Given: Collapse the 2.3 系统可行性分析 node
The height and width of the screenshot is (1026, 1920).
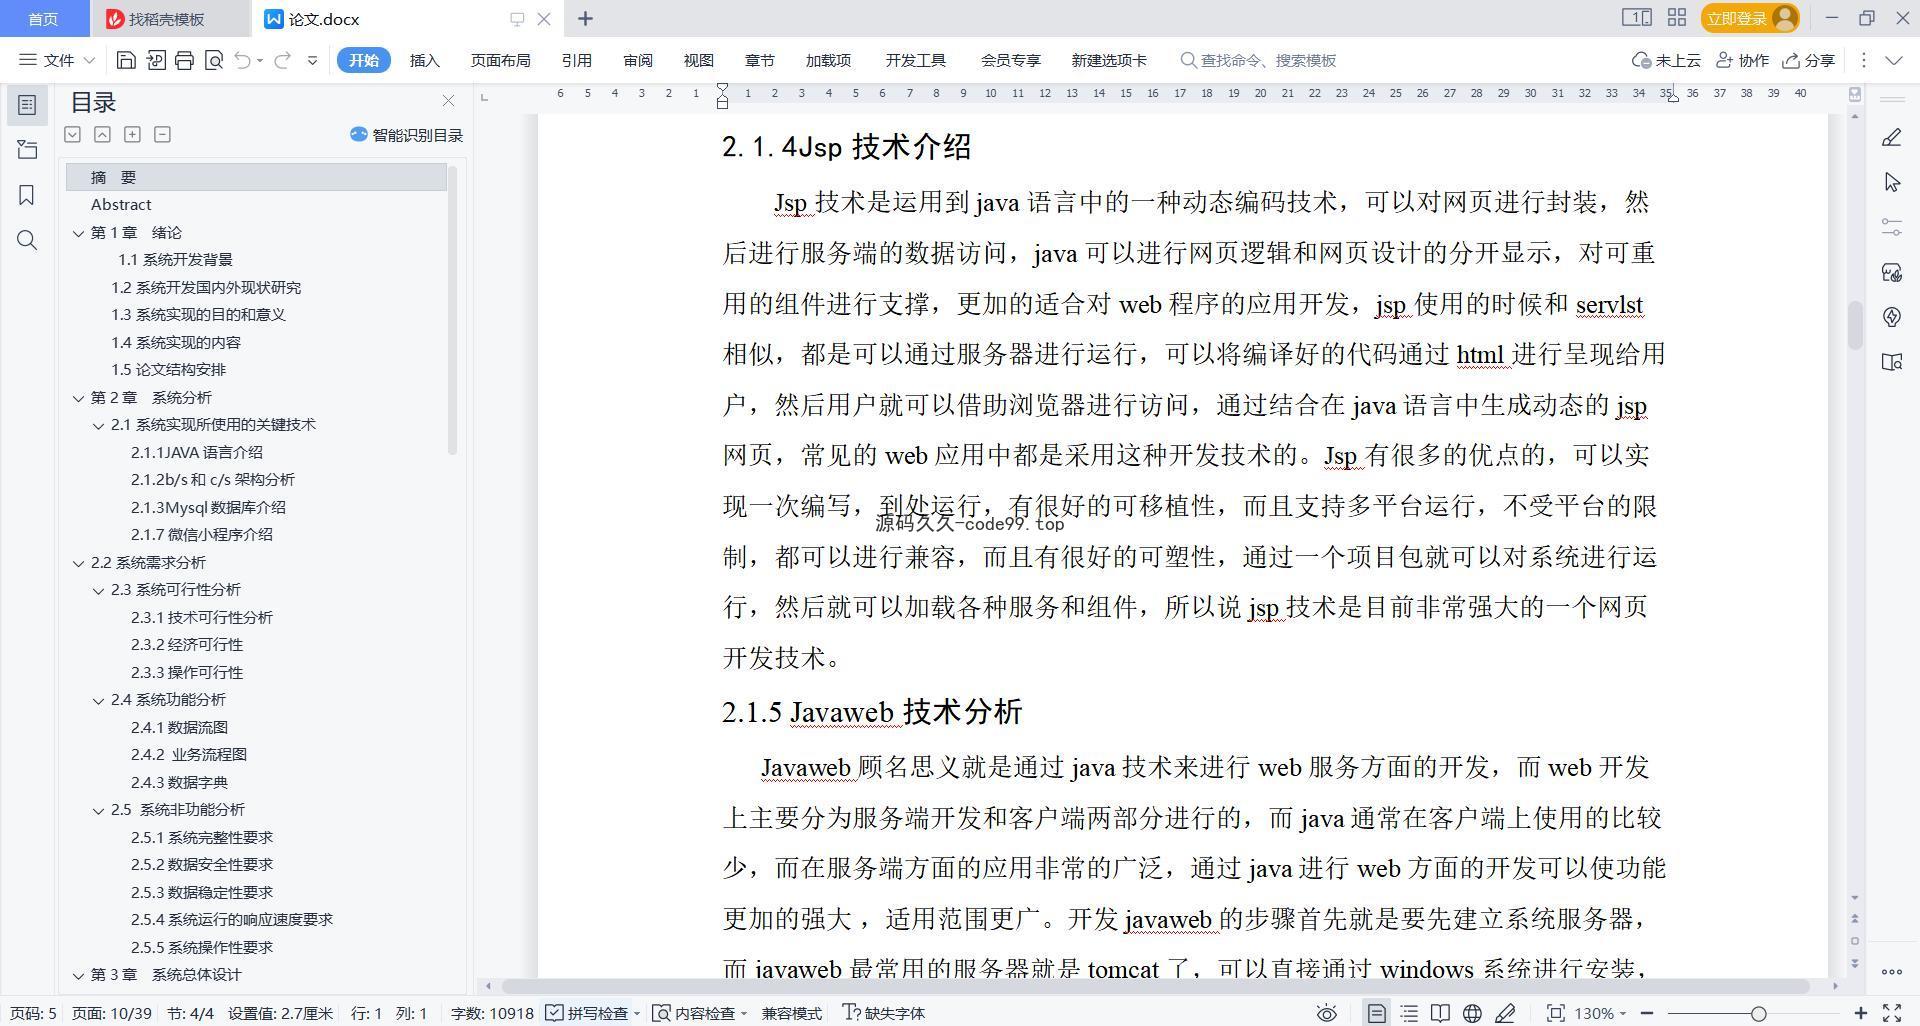Looking at the screenshot, I should [x=98, y=590].
